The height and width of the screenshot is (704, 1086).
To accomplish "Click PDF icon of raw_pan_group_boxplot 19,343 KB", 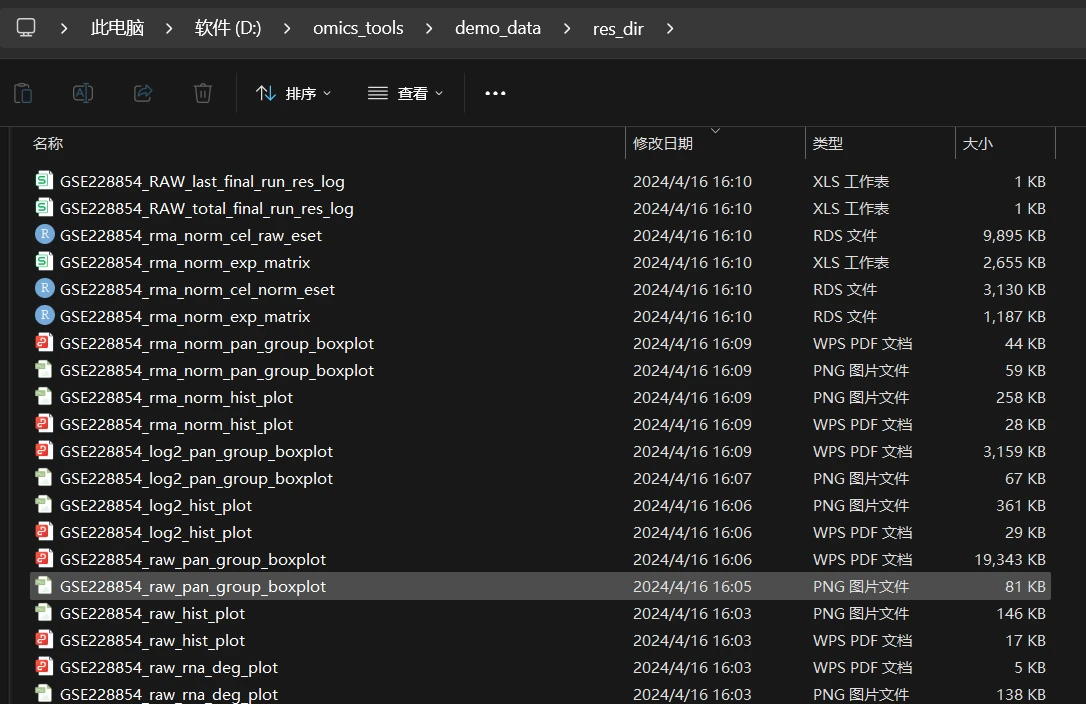I will point(44,558).
